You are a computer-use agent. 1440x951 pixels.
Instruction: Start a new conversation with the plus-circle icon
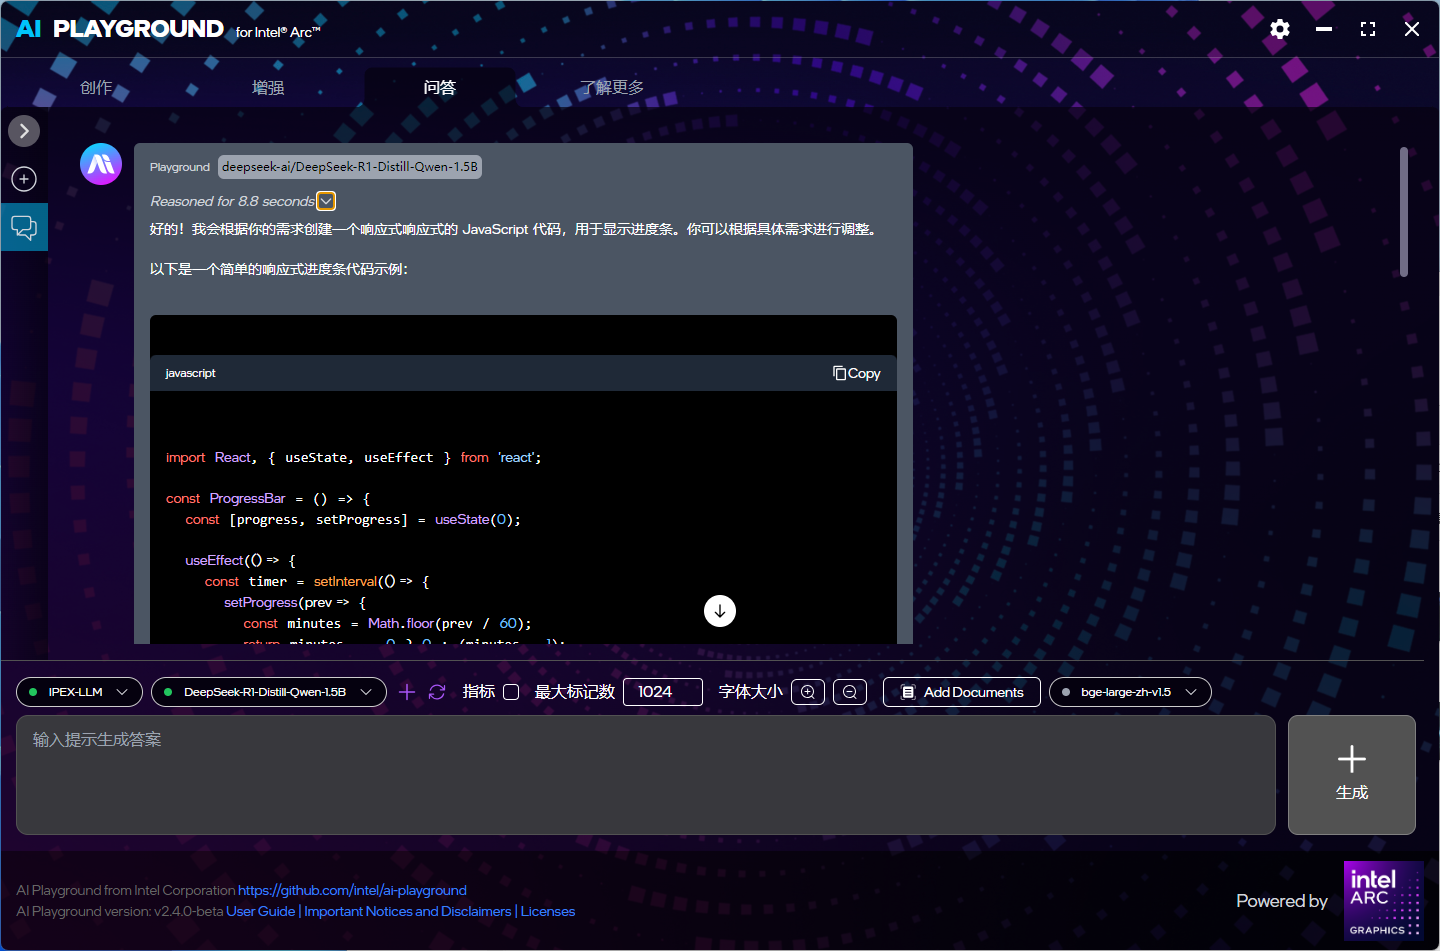pyautogui.click(x=24, y=179)
